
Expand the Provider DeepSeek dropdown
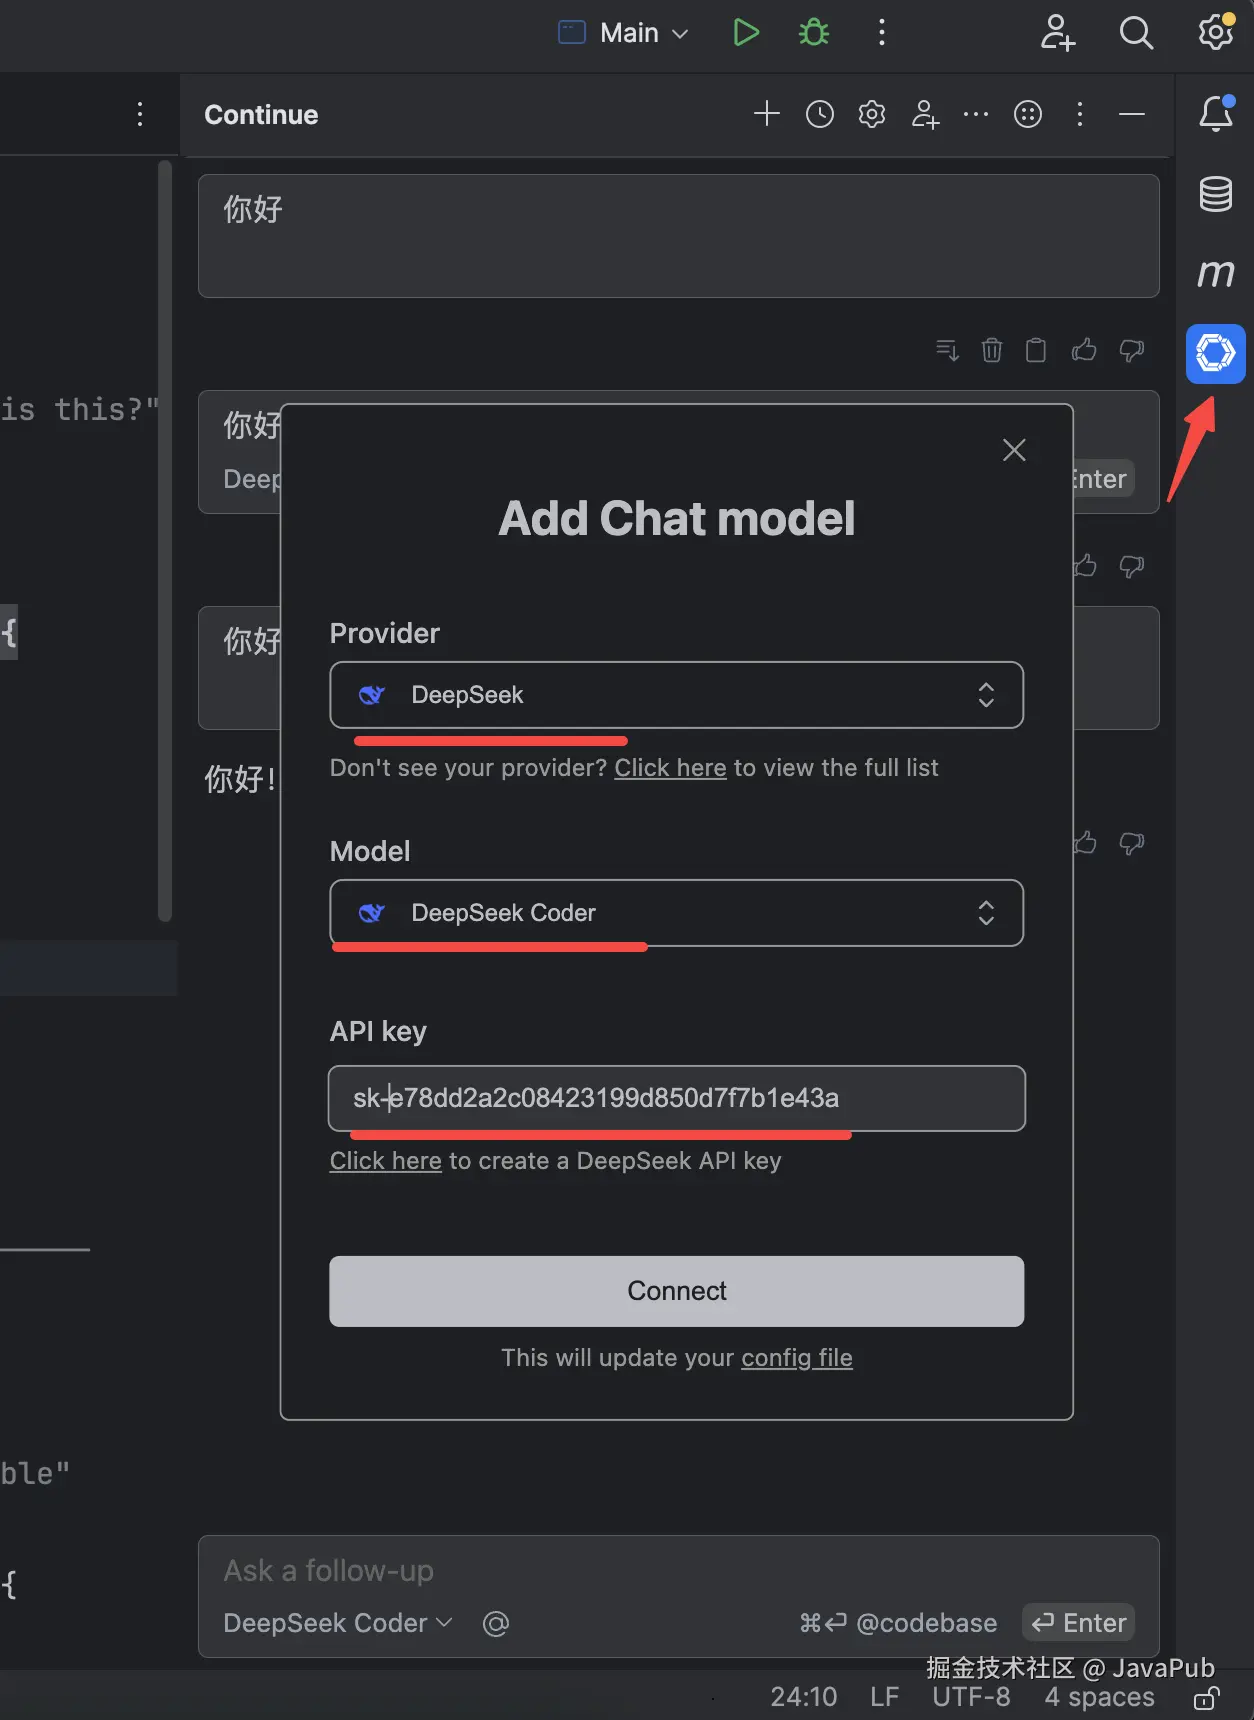point(676,695)
